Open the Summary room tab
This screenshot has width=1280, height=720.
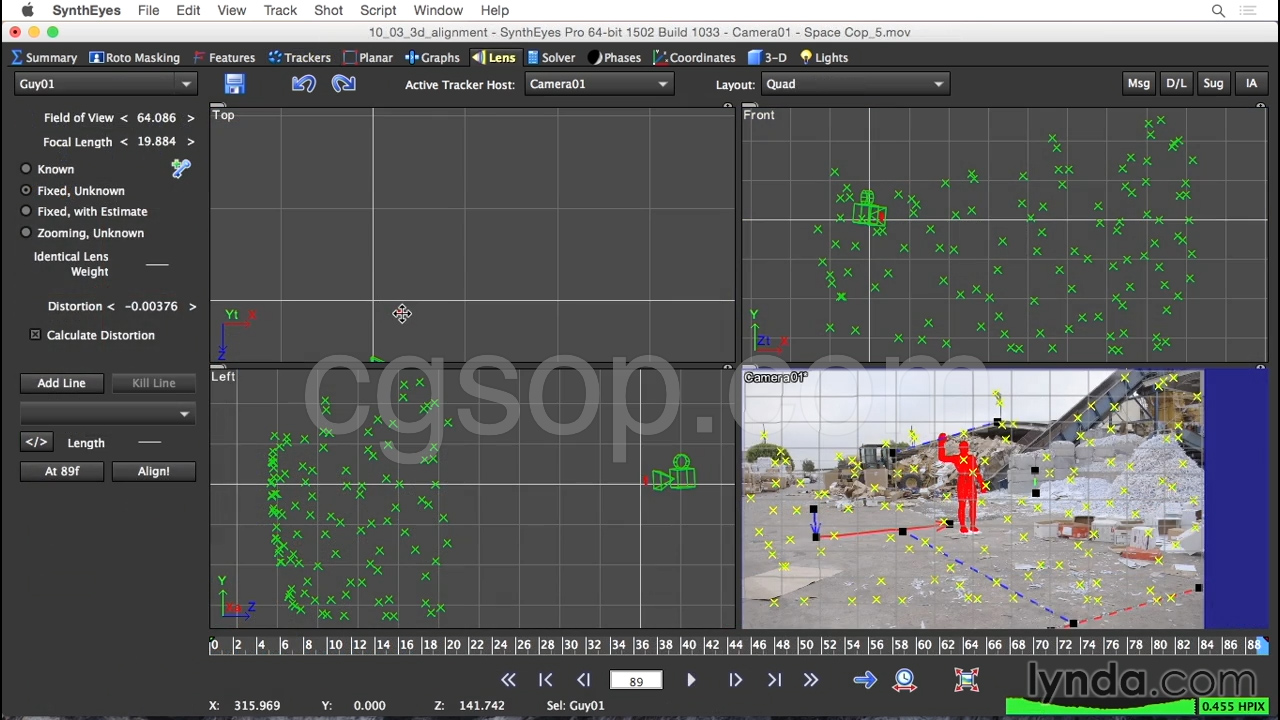coord(44,58)
